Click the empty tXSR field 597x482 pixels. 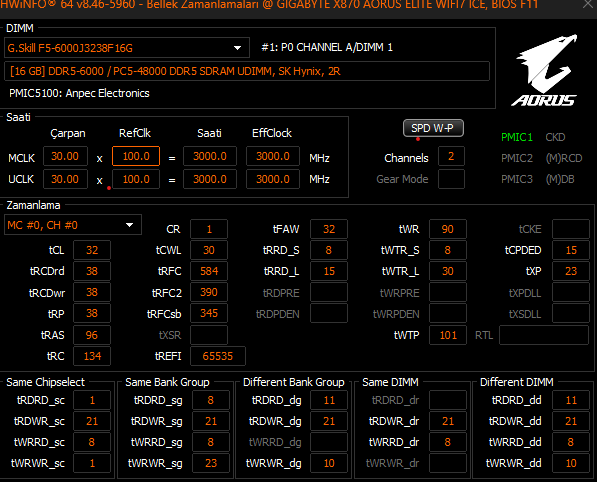click(209, 335)
